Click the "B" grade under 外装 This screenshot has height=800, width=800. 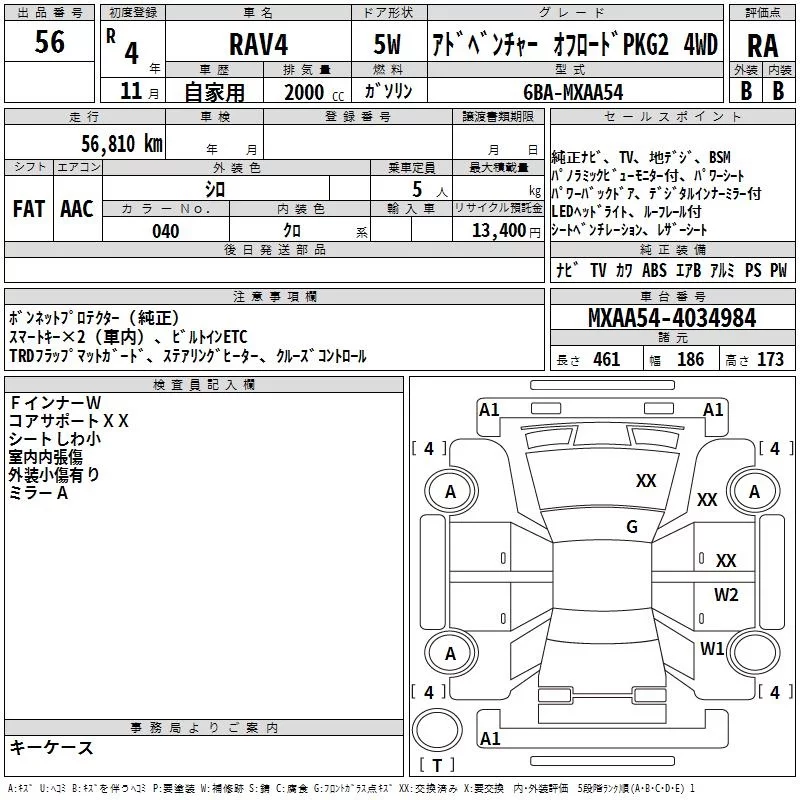(x=746, y=91)
